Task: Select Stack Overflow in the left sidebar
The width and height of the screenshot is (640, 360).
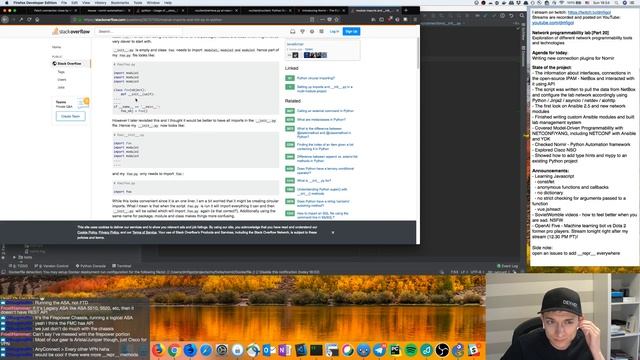Action: click(x=69, y=64)
